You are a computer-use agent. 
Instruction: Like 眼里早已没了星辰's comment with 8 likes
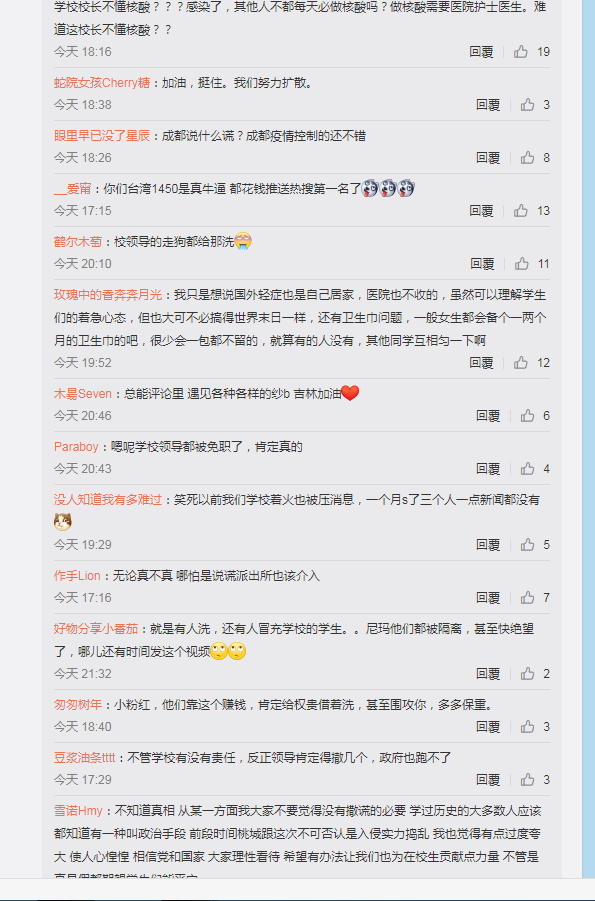click(x=527, y=157)
